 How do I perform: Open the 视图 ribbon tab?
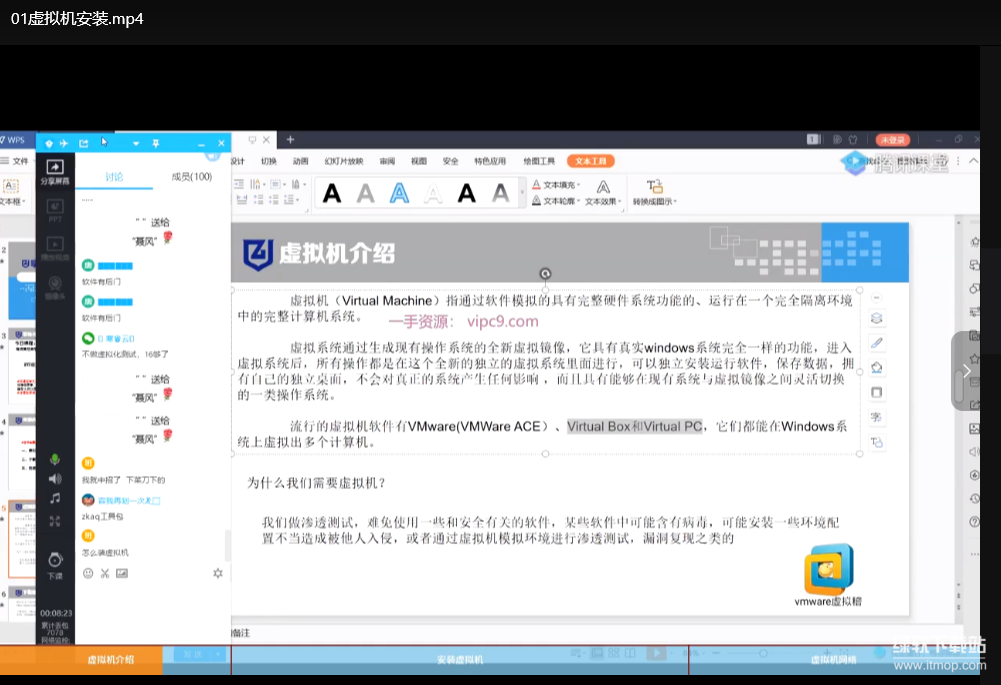pos(419,162)
